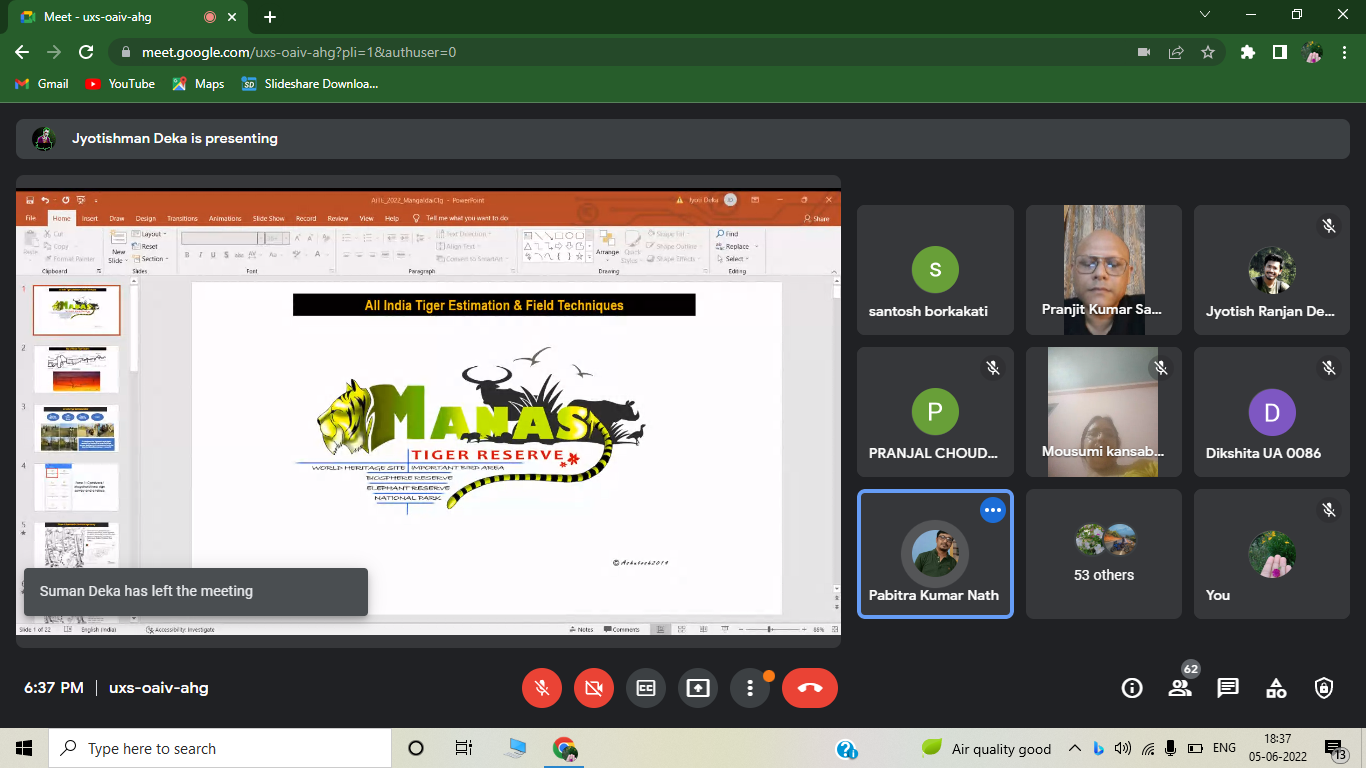Open Activities panel icon

point(1276,688)
